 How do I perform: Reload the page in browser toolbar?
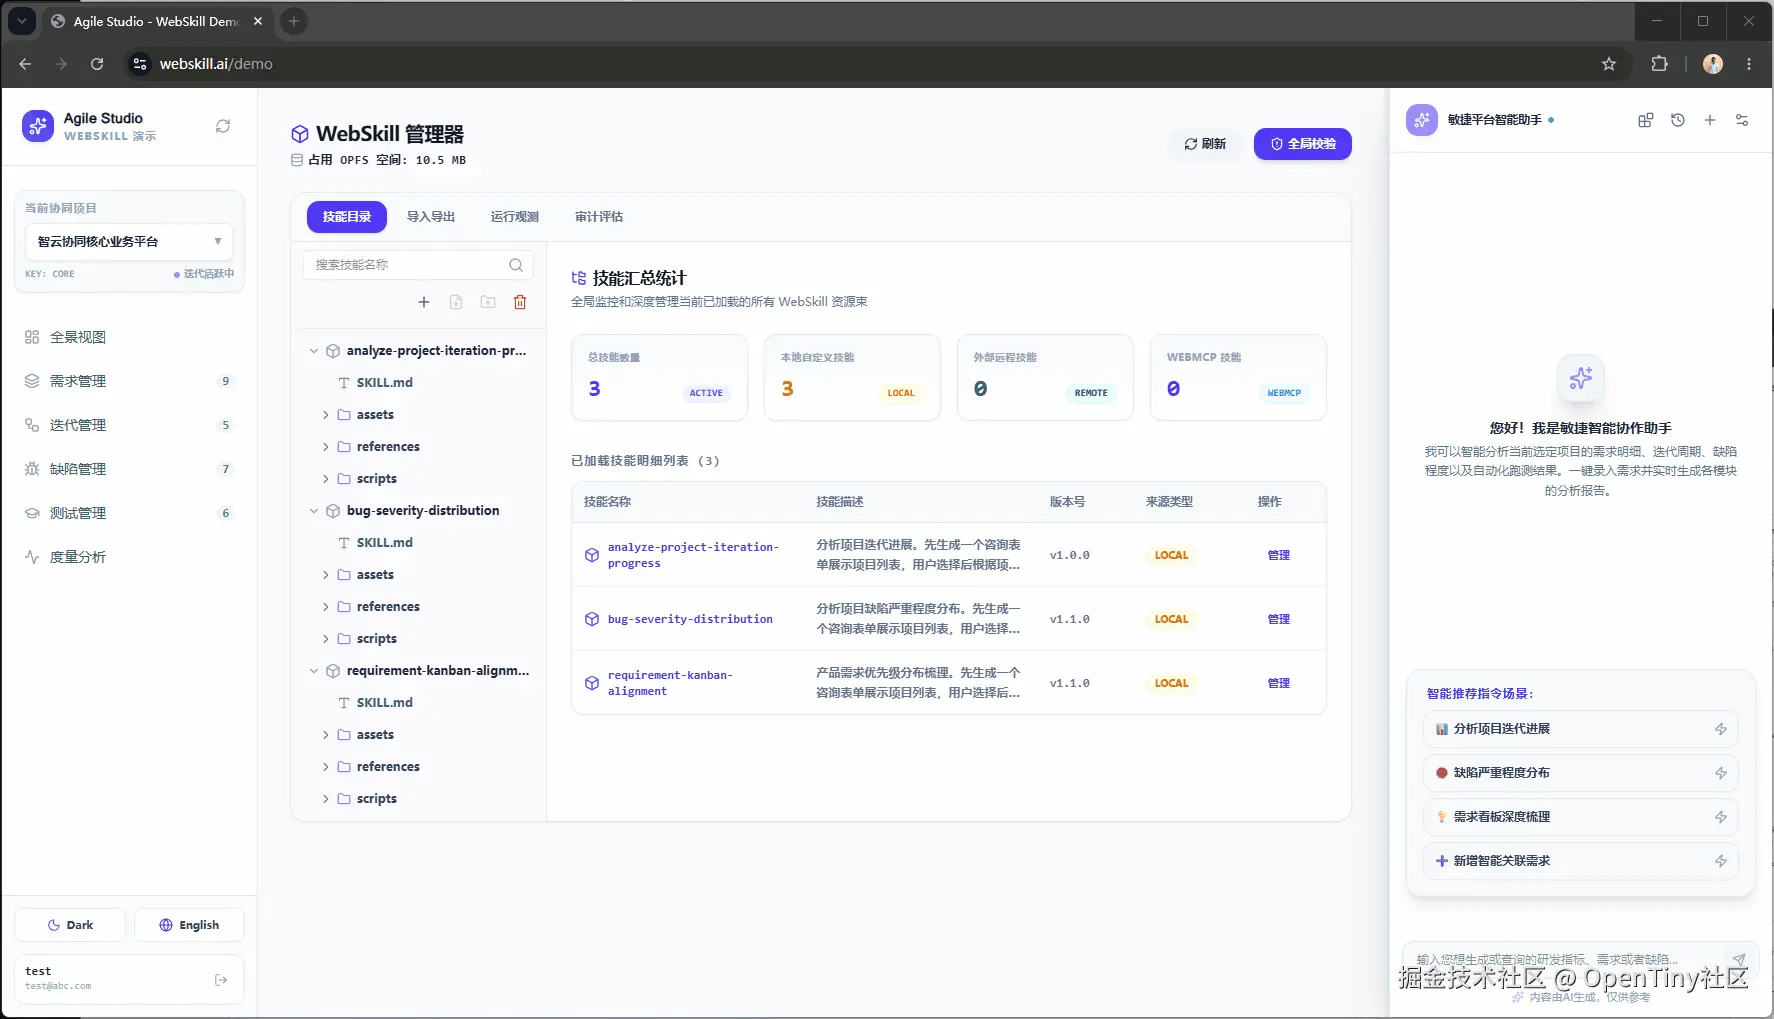(97, 64)
